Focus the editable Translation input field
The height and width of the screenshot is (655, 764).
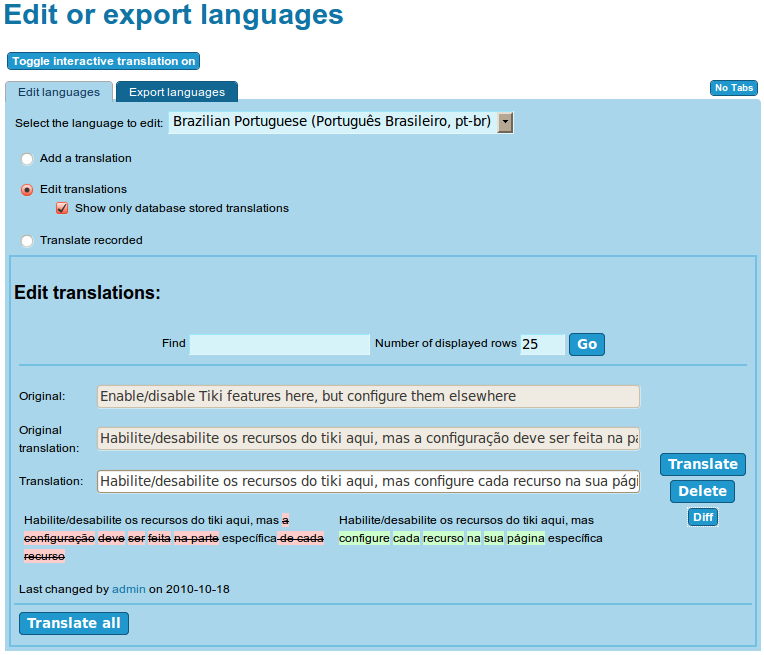[x=368, y=481]
